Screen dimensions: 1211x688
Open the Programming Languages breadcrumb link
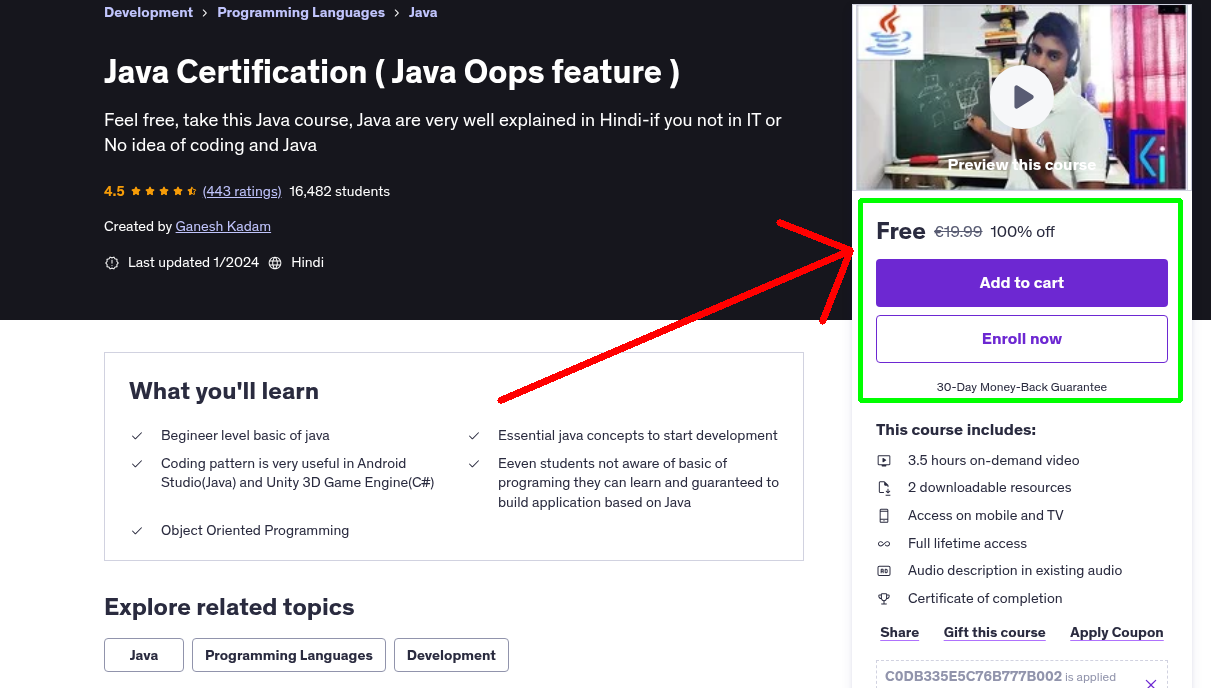pyautogui.click(x=301, y=13)
